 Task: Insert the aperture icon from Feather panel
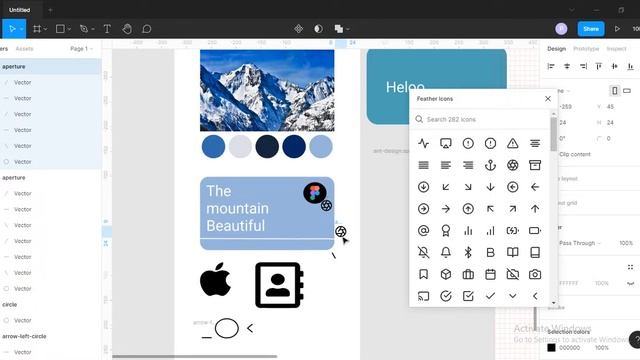[x=513, y=165]
